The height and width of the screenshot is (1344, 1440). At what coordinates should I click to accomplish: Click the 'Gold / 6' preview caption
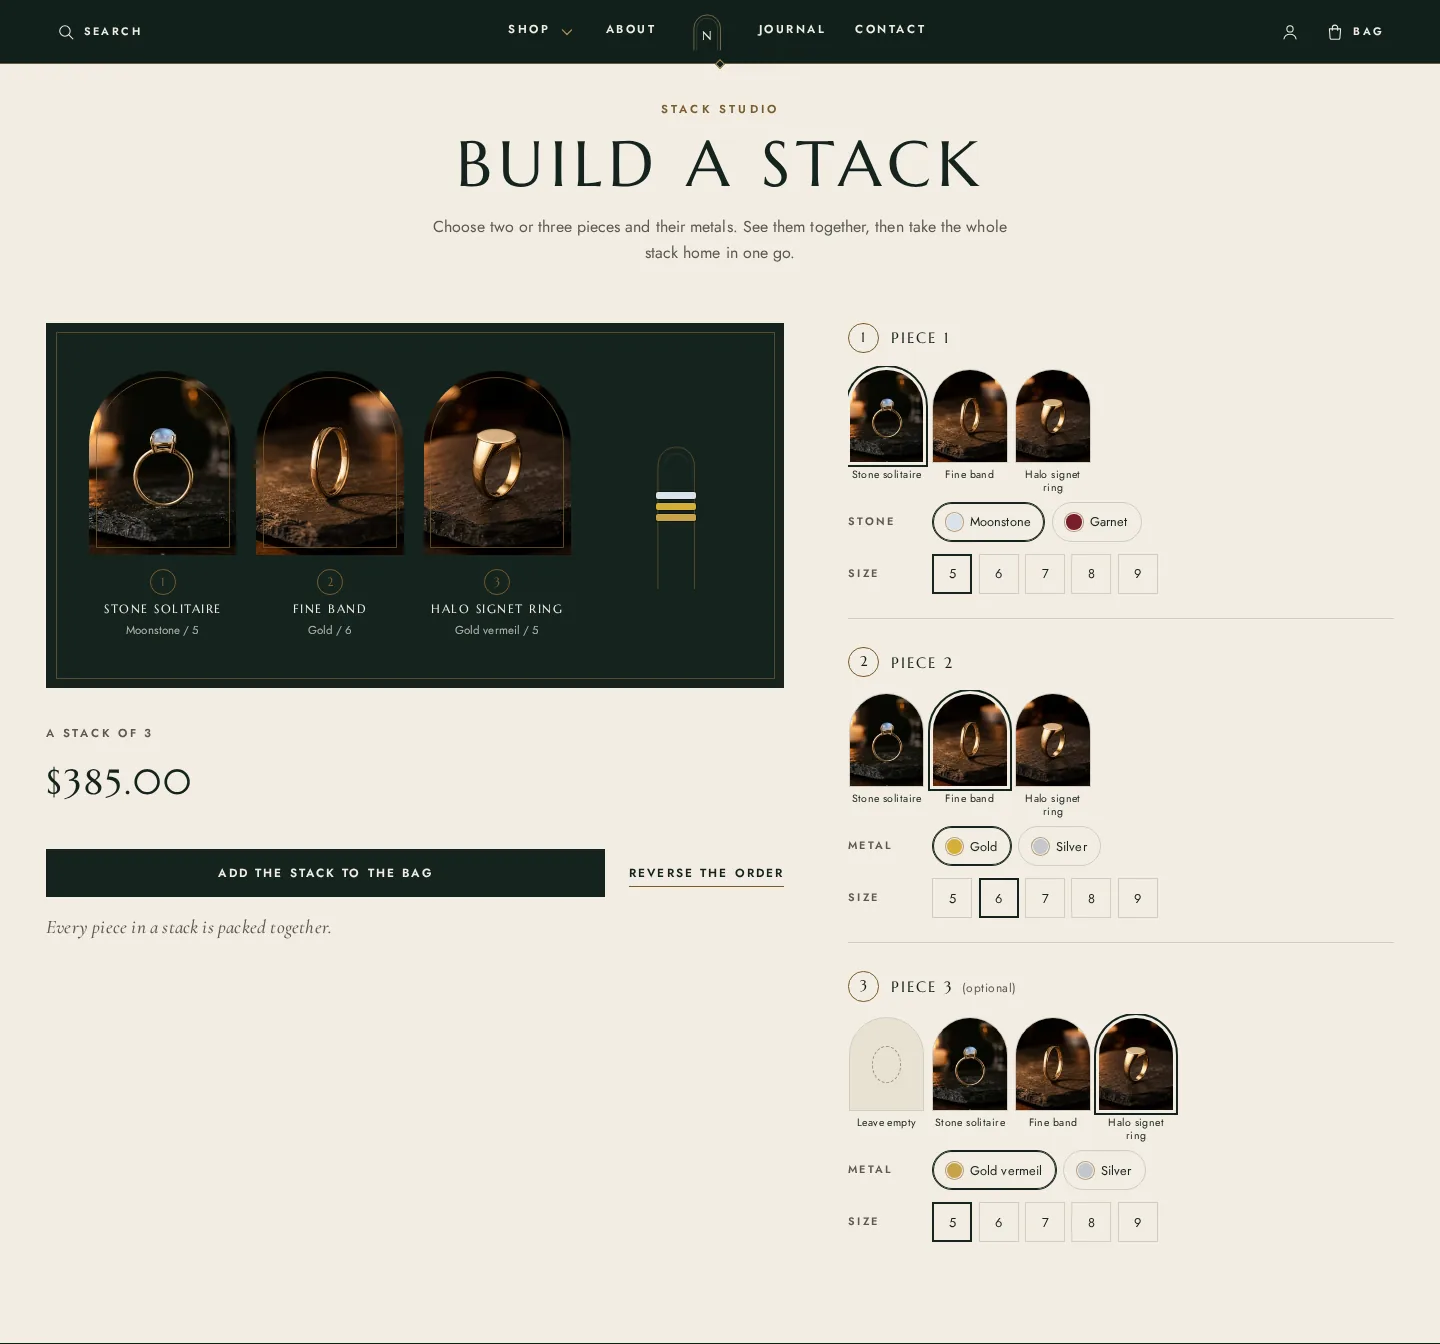point(330,630)
